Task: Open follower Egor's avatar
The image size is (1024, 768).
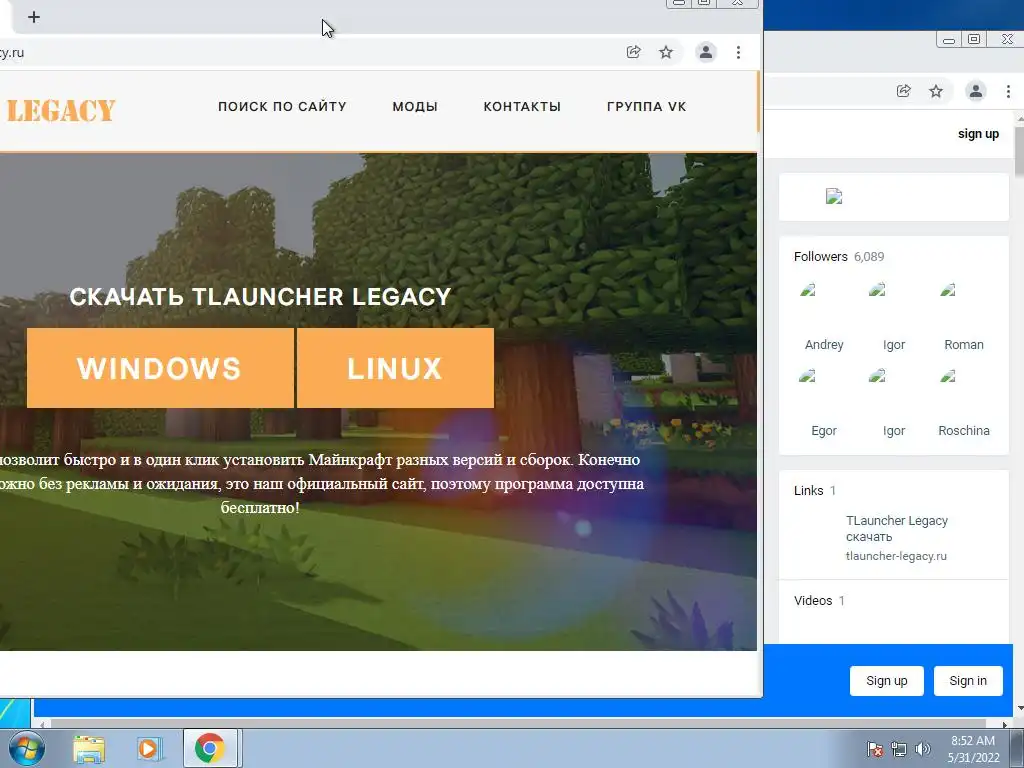Action: 808,376
